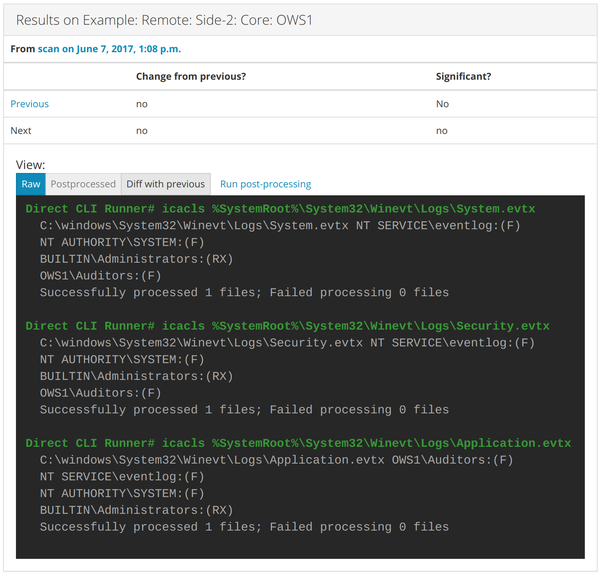Click the Change value in the Next row
Screen dimensions: 600x574
(142, 131)
